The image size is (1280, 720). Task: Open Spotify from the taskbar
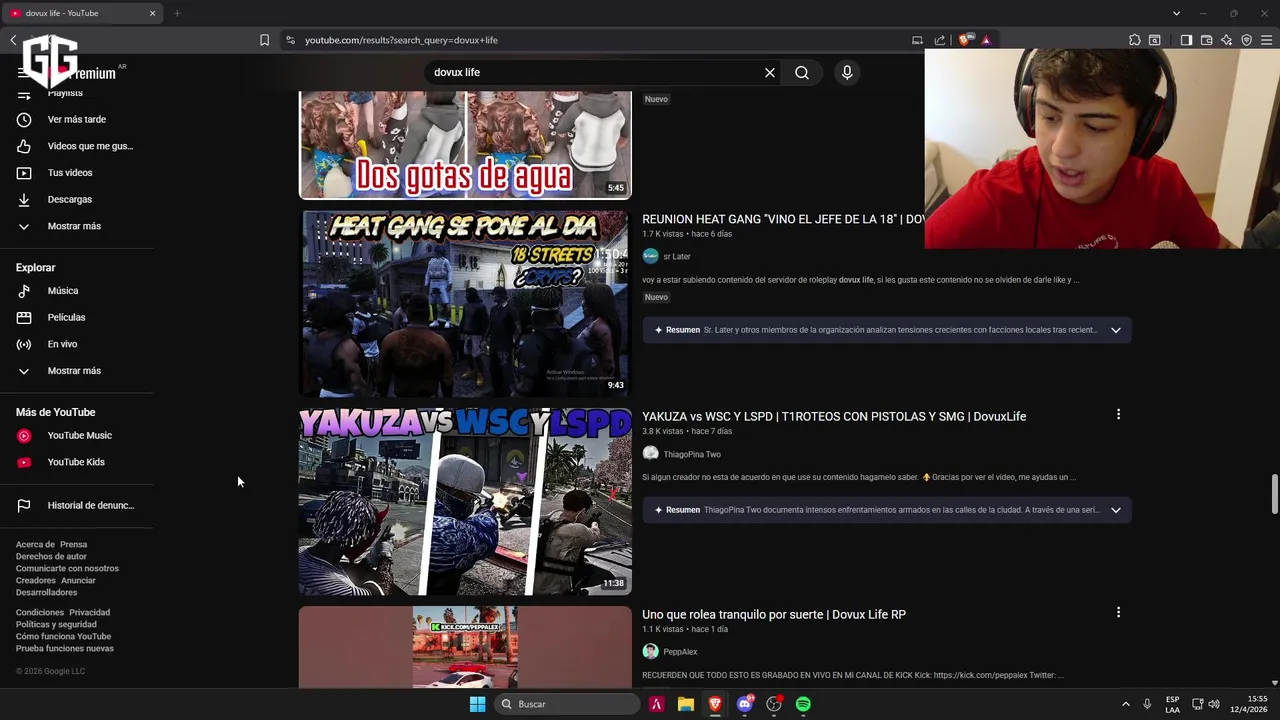(x=803, y=704)
